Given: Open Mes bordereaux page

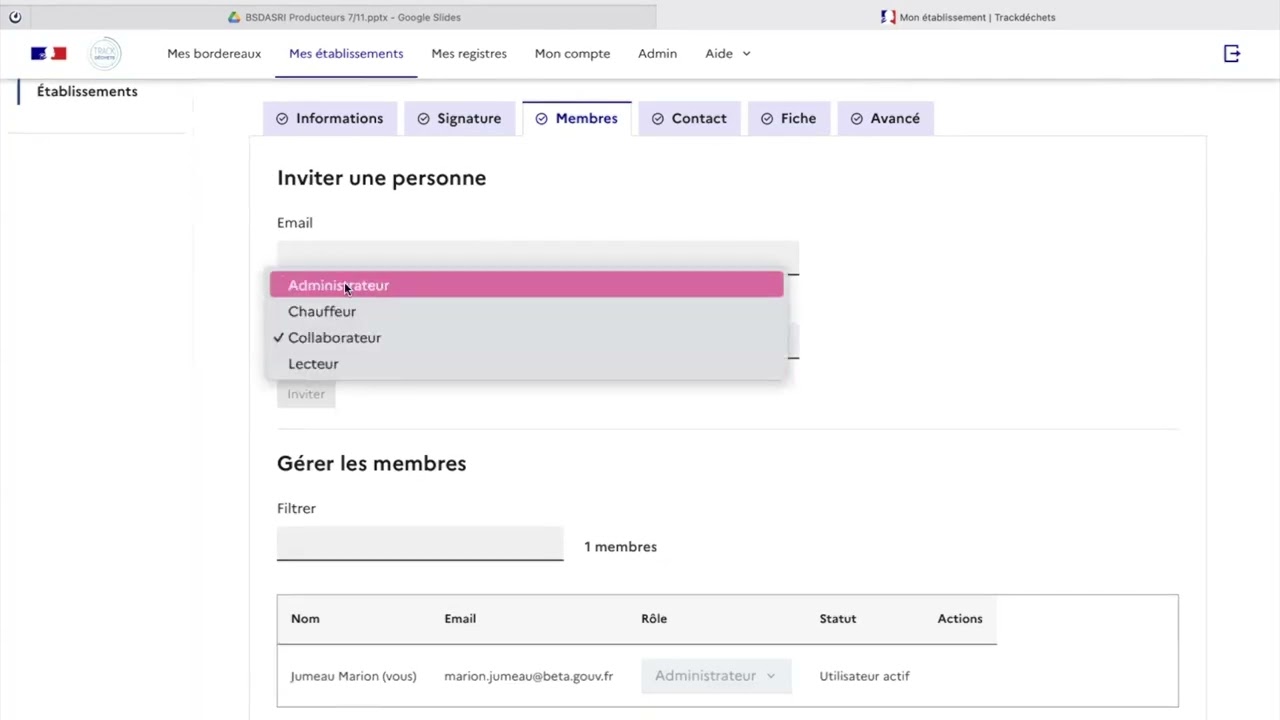Looking at the screenshot, I should 214,54.
